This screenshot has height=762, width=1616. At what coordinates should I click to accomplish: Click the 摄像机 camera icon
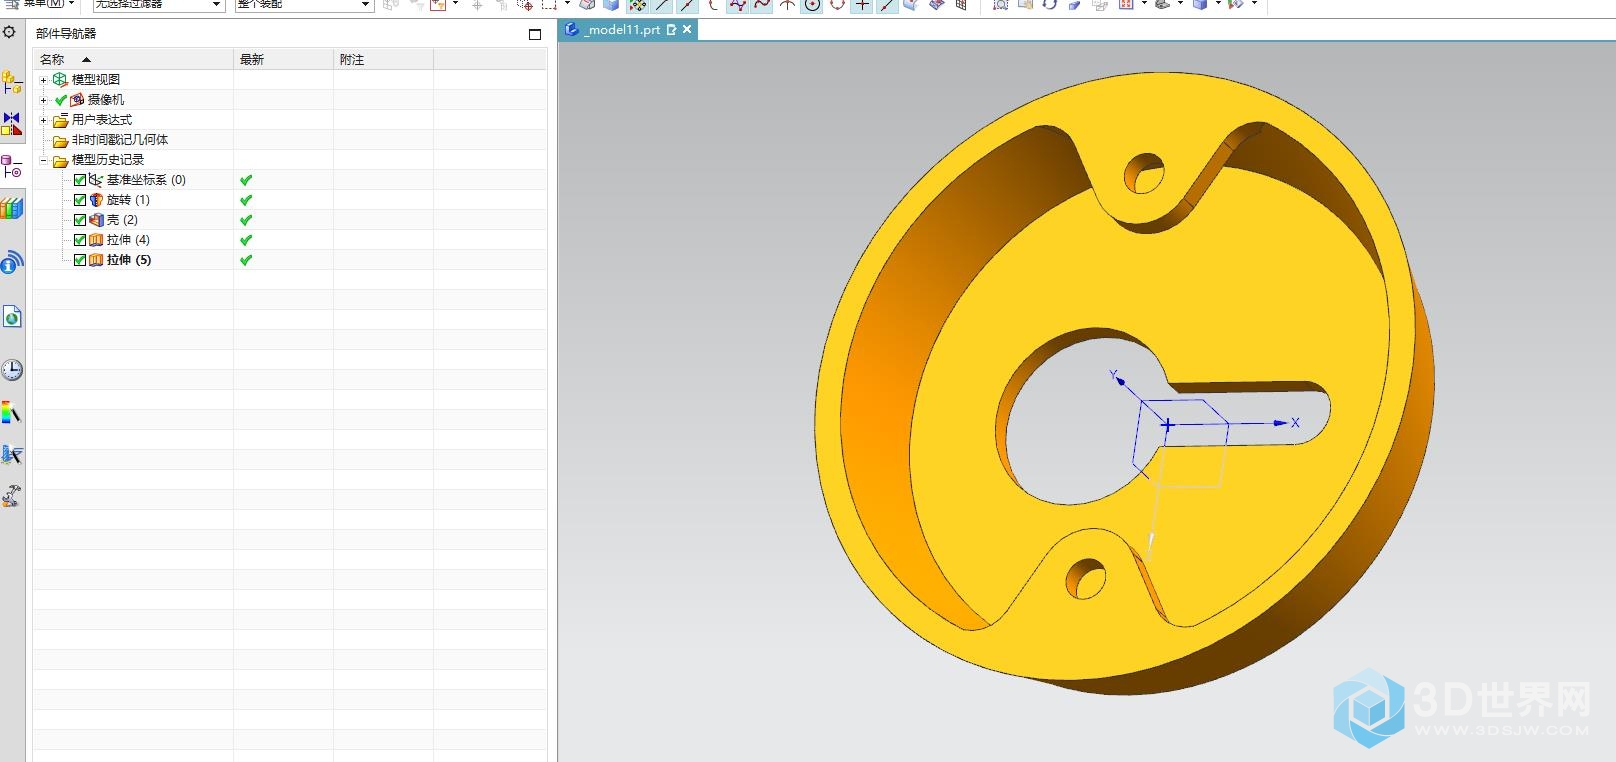click(x=77, y=100)
